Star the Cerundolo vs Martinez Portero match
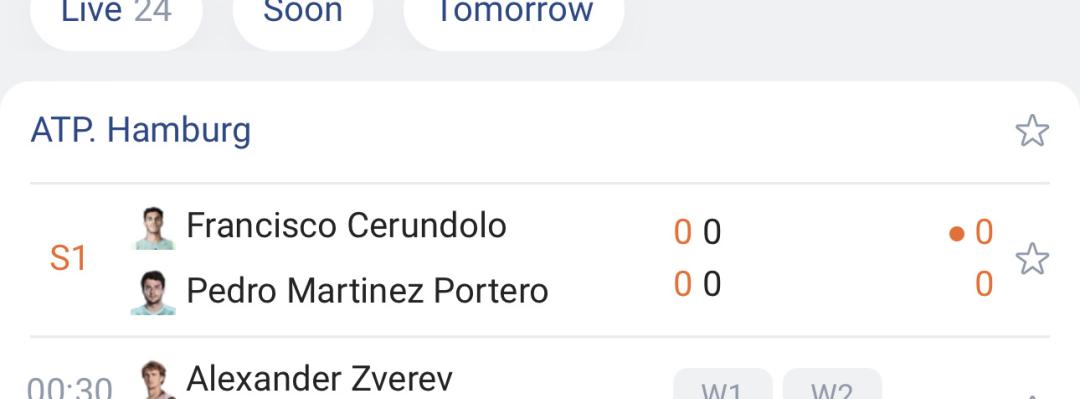 (x=1032, y=259)
